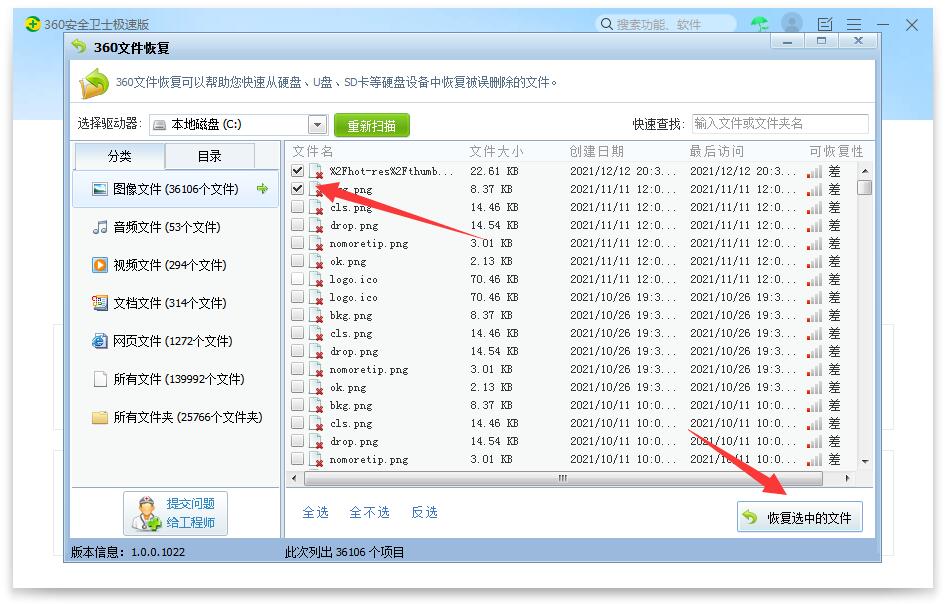Click the green restore arrow on 恢复选中的文件
This screenshot has width=946, height=604.
tap(750, 517)
